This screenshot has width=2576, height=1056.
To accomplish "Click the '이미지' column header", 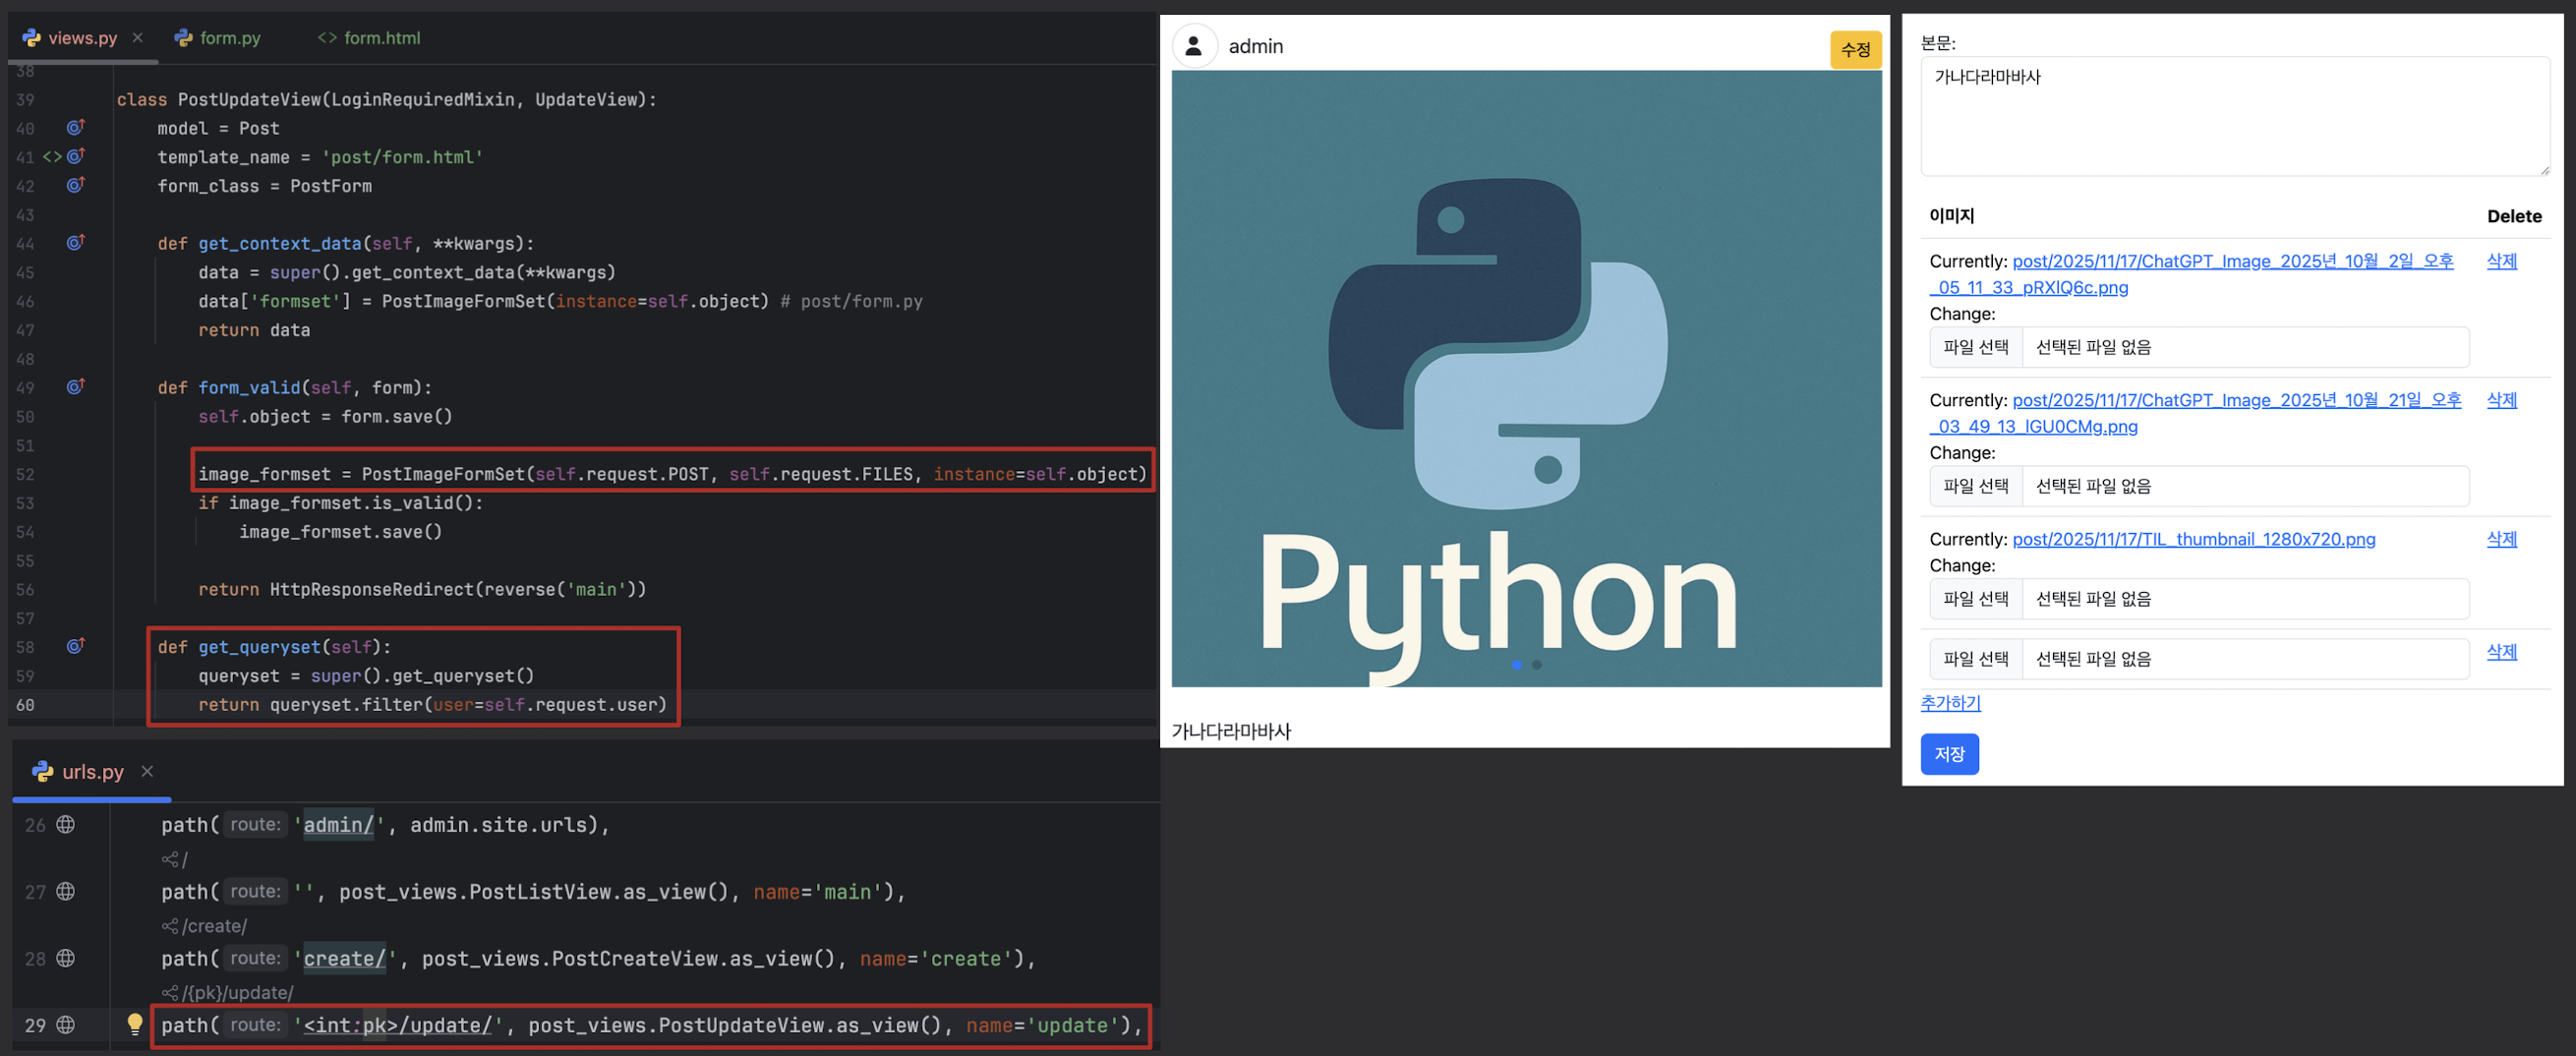I will tap(1951, 216).
